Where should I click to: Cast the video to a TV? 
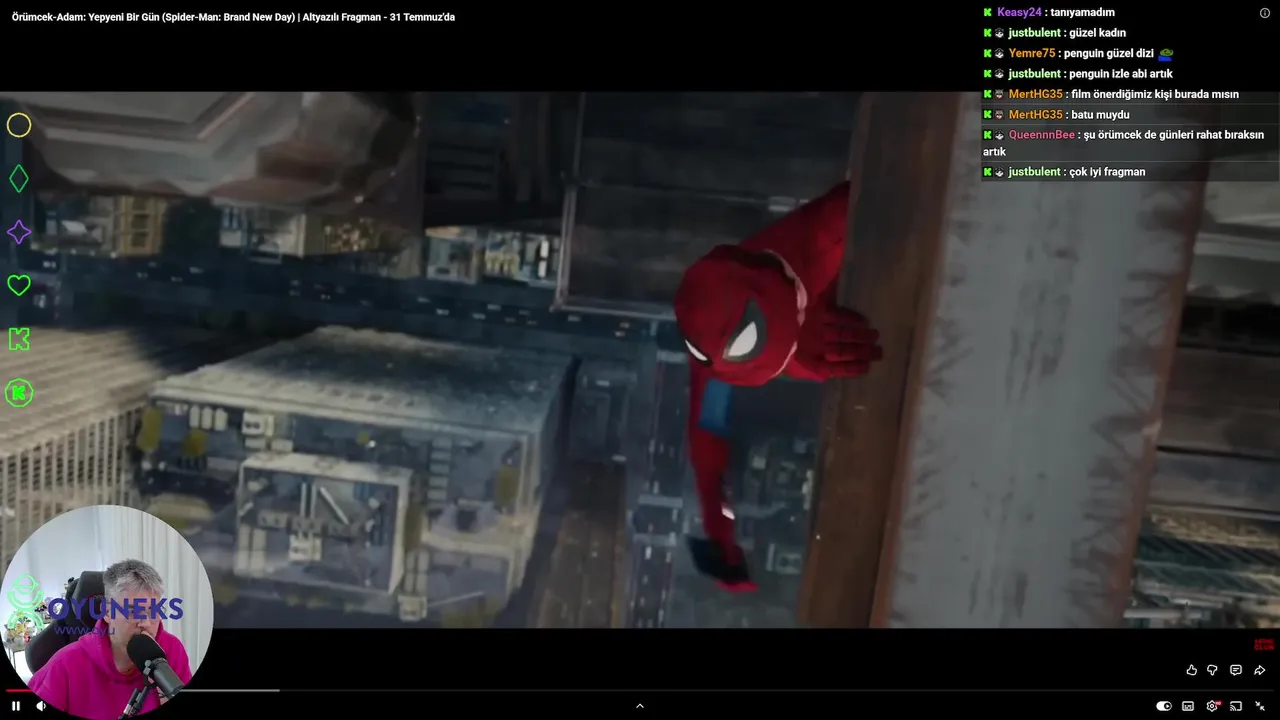(x=1236, y=706)
